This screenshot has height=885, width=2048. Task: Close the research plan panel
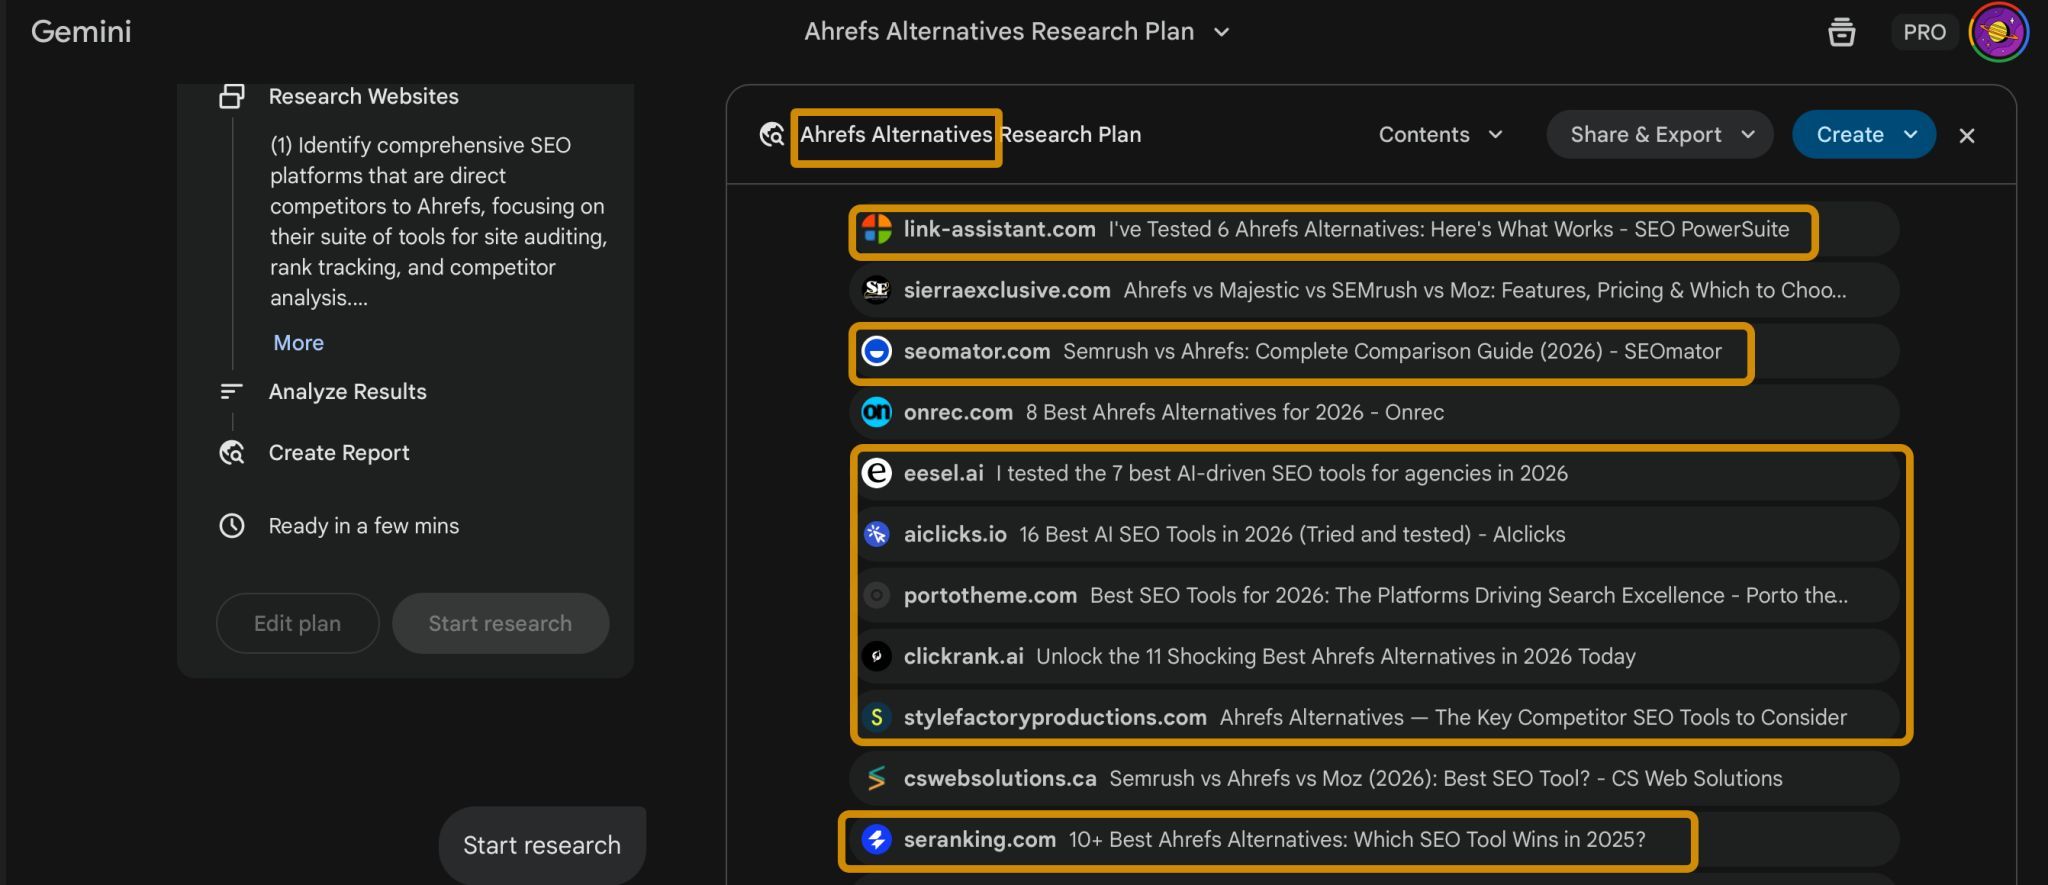coord(1966,136)
